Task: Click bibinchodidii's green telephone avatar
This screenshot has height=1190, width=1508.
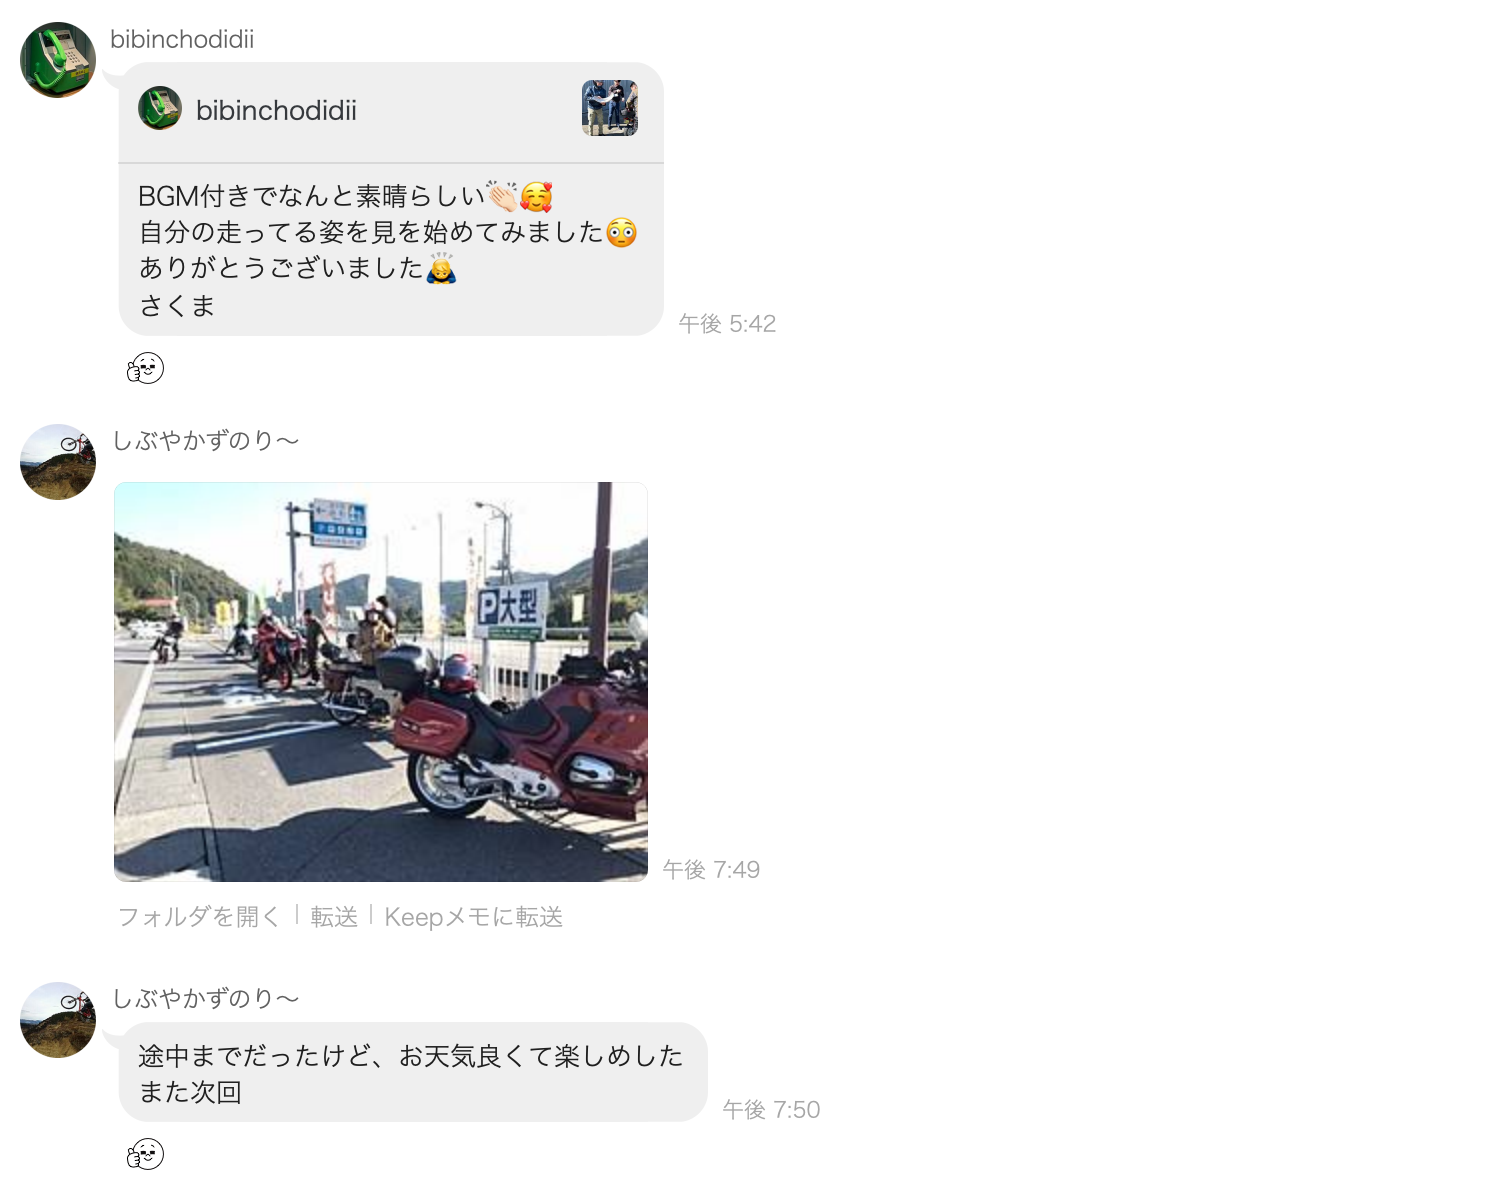Action: (58, 60)
